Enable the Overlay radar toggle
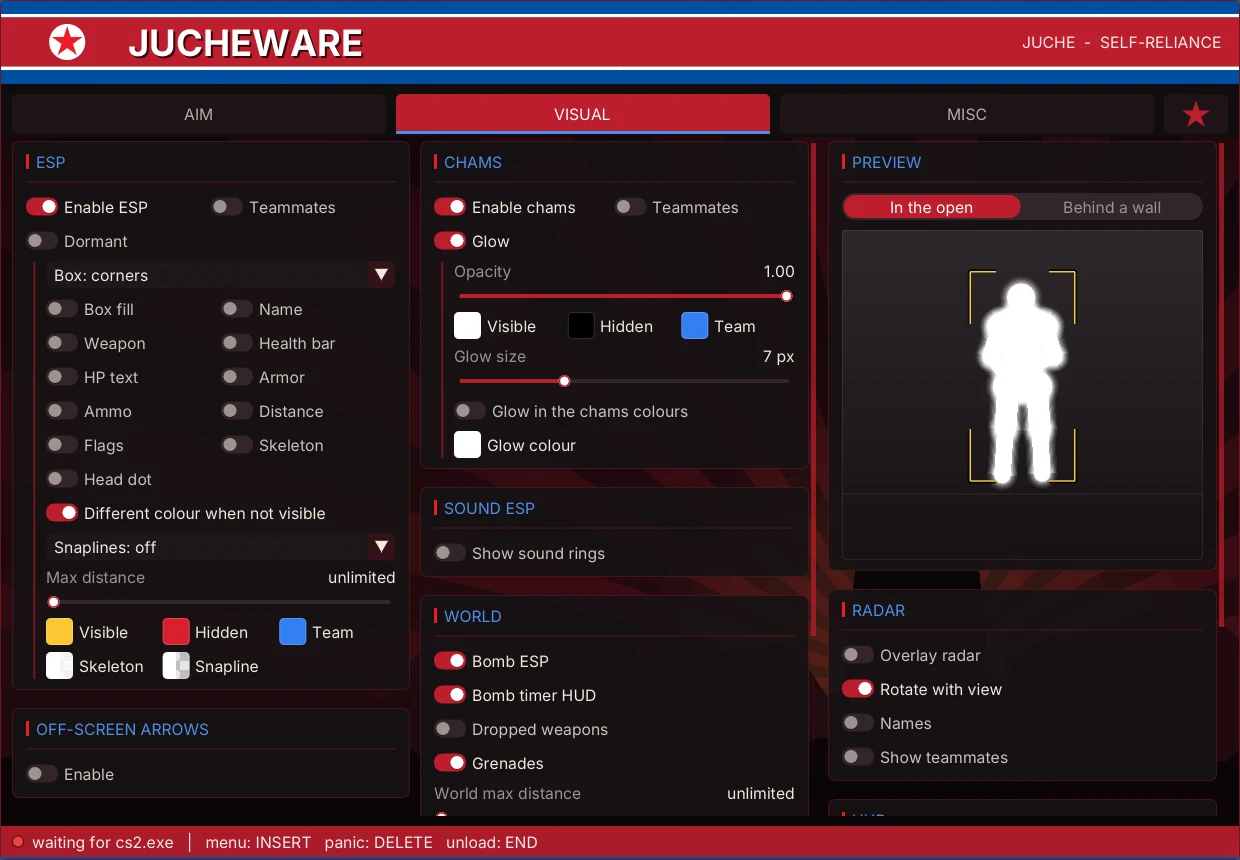 click(858, 655)
